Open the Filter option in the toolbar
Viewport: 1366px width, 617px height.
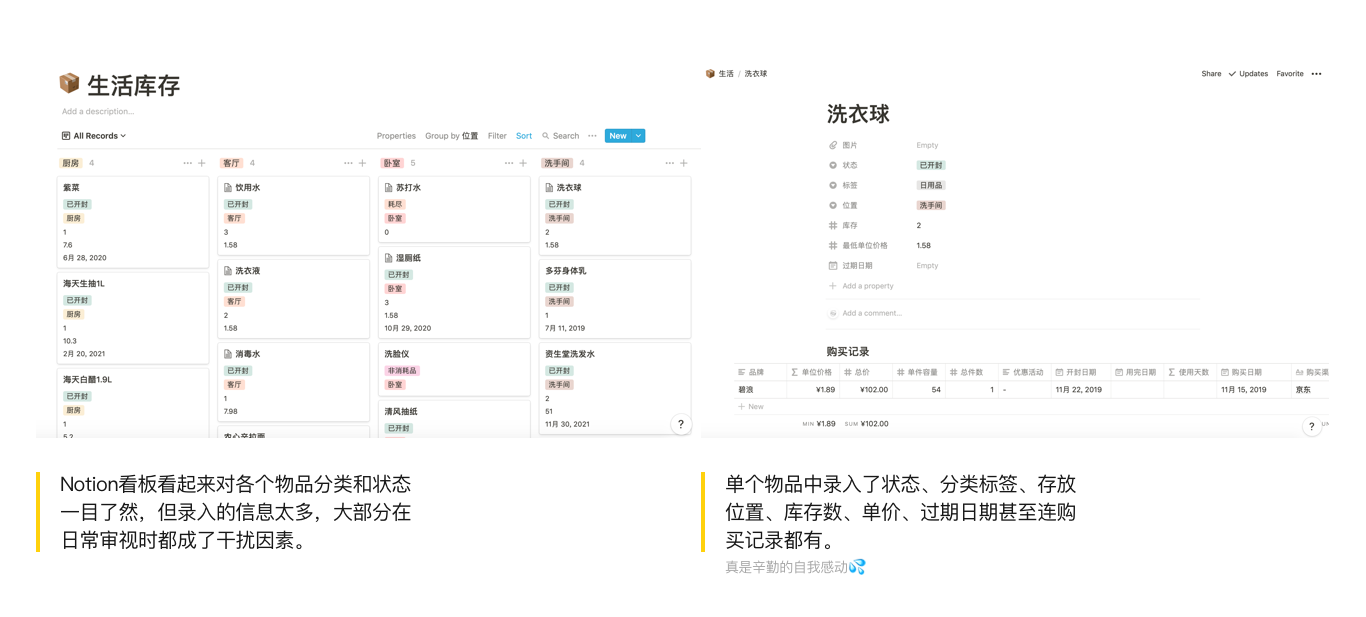point(497,136)
